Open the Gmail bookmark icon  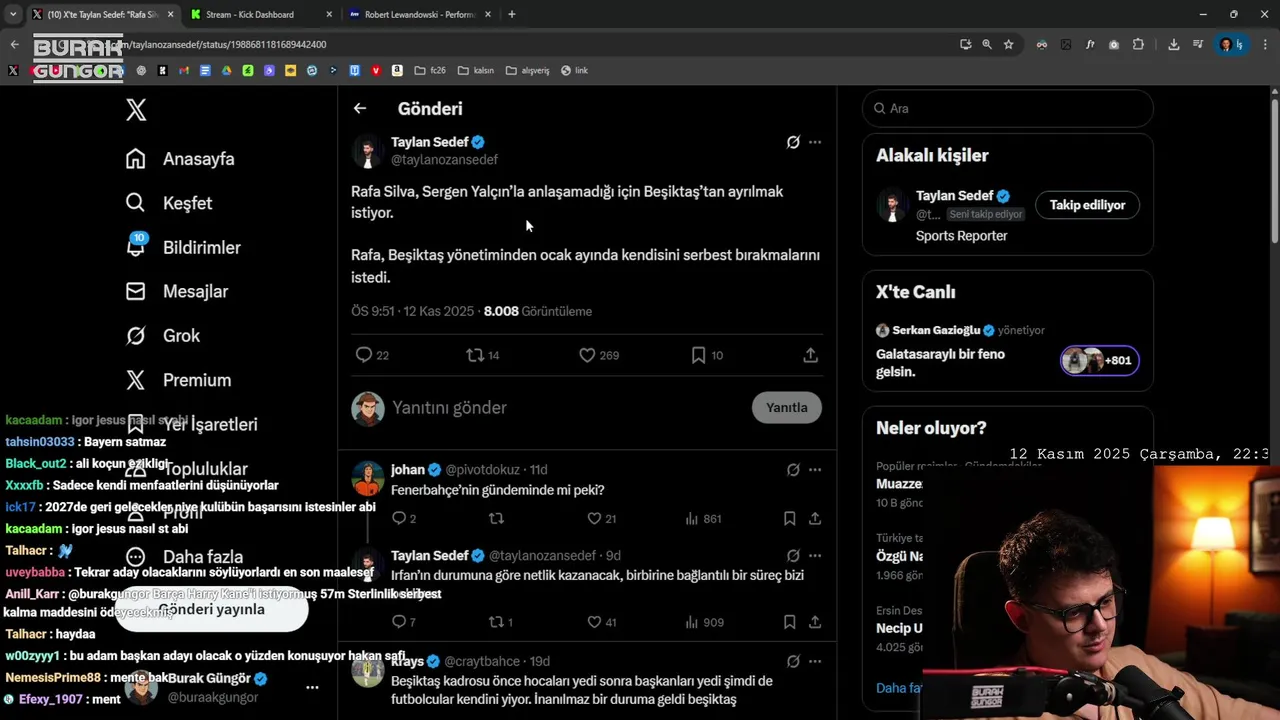[x=184, y=70]
